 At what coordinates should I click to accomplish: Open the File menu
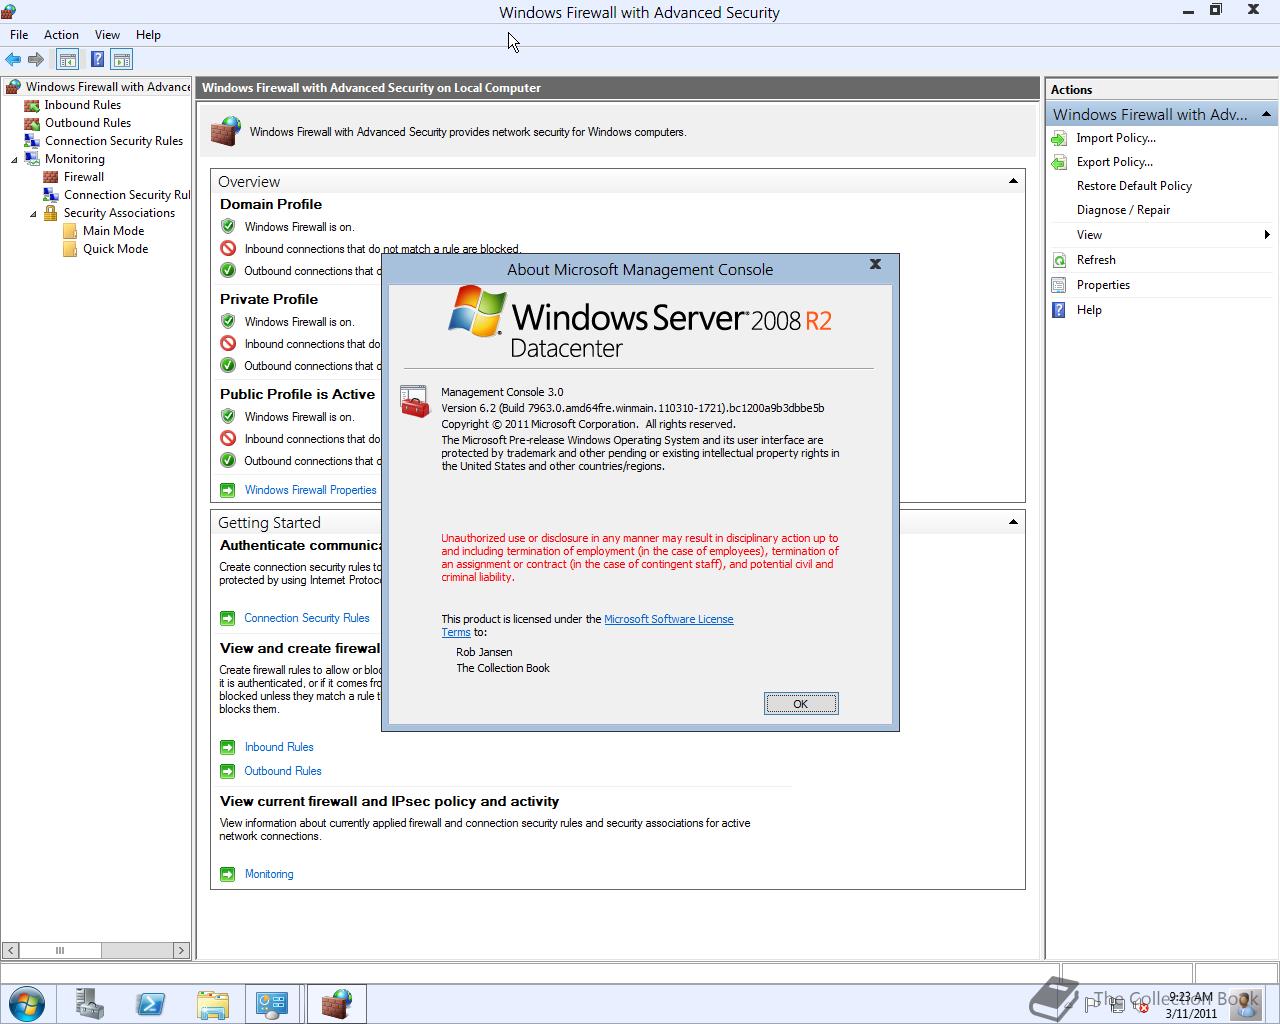coord(19,35)
